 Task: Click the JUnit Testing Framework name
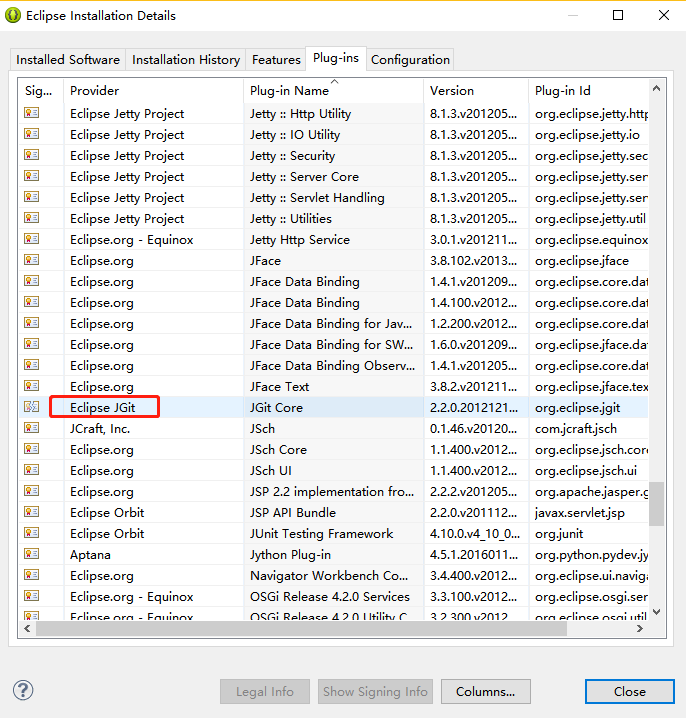pos(321,533)
